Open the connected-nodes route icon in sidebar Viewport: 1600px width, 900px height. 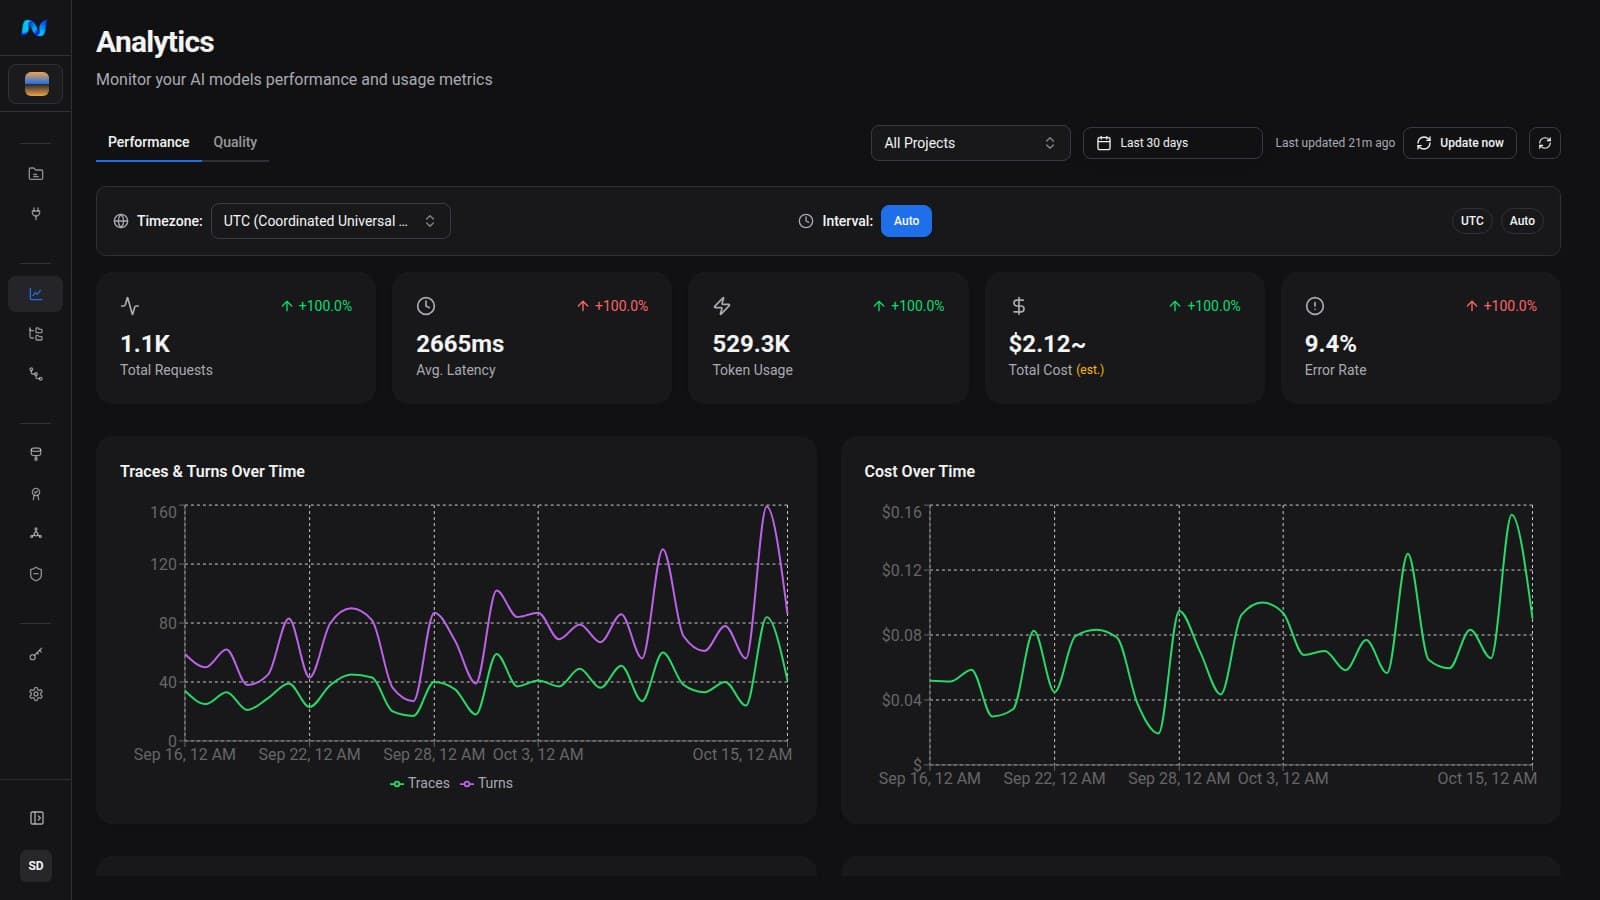(x=36, y=374)
